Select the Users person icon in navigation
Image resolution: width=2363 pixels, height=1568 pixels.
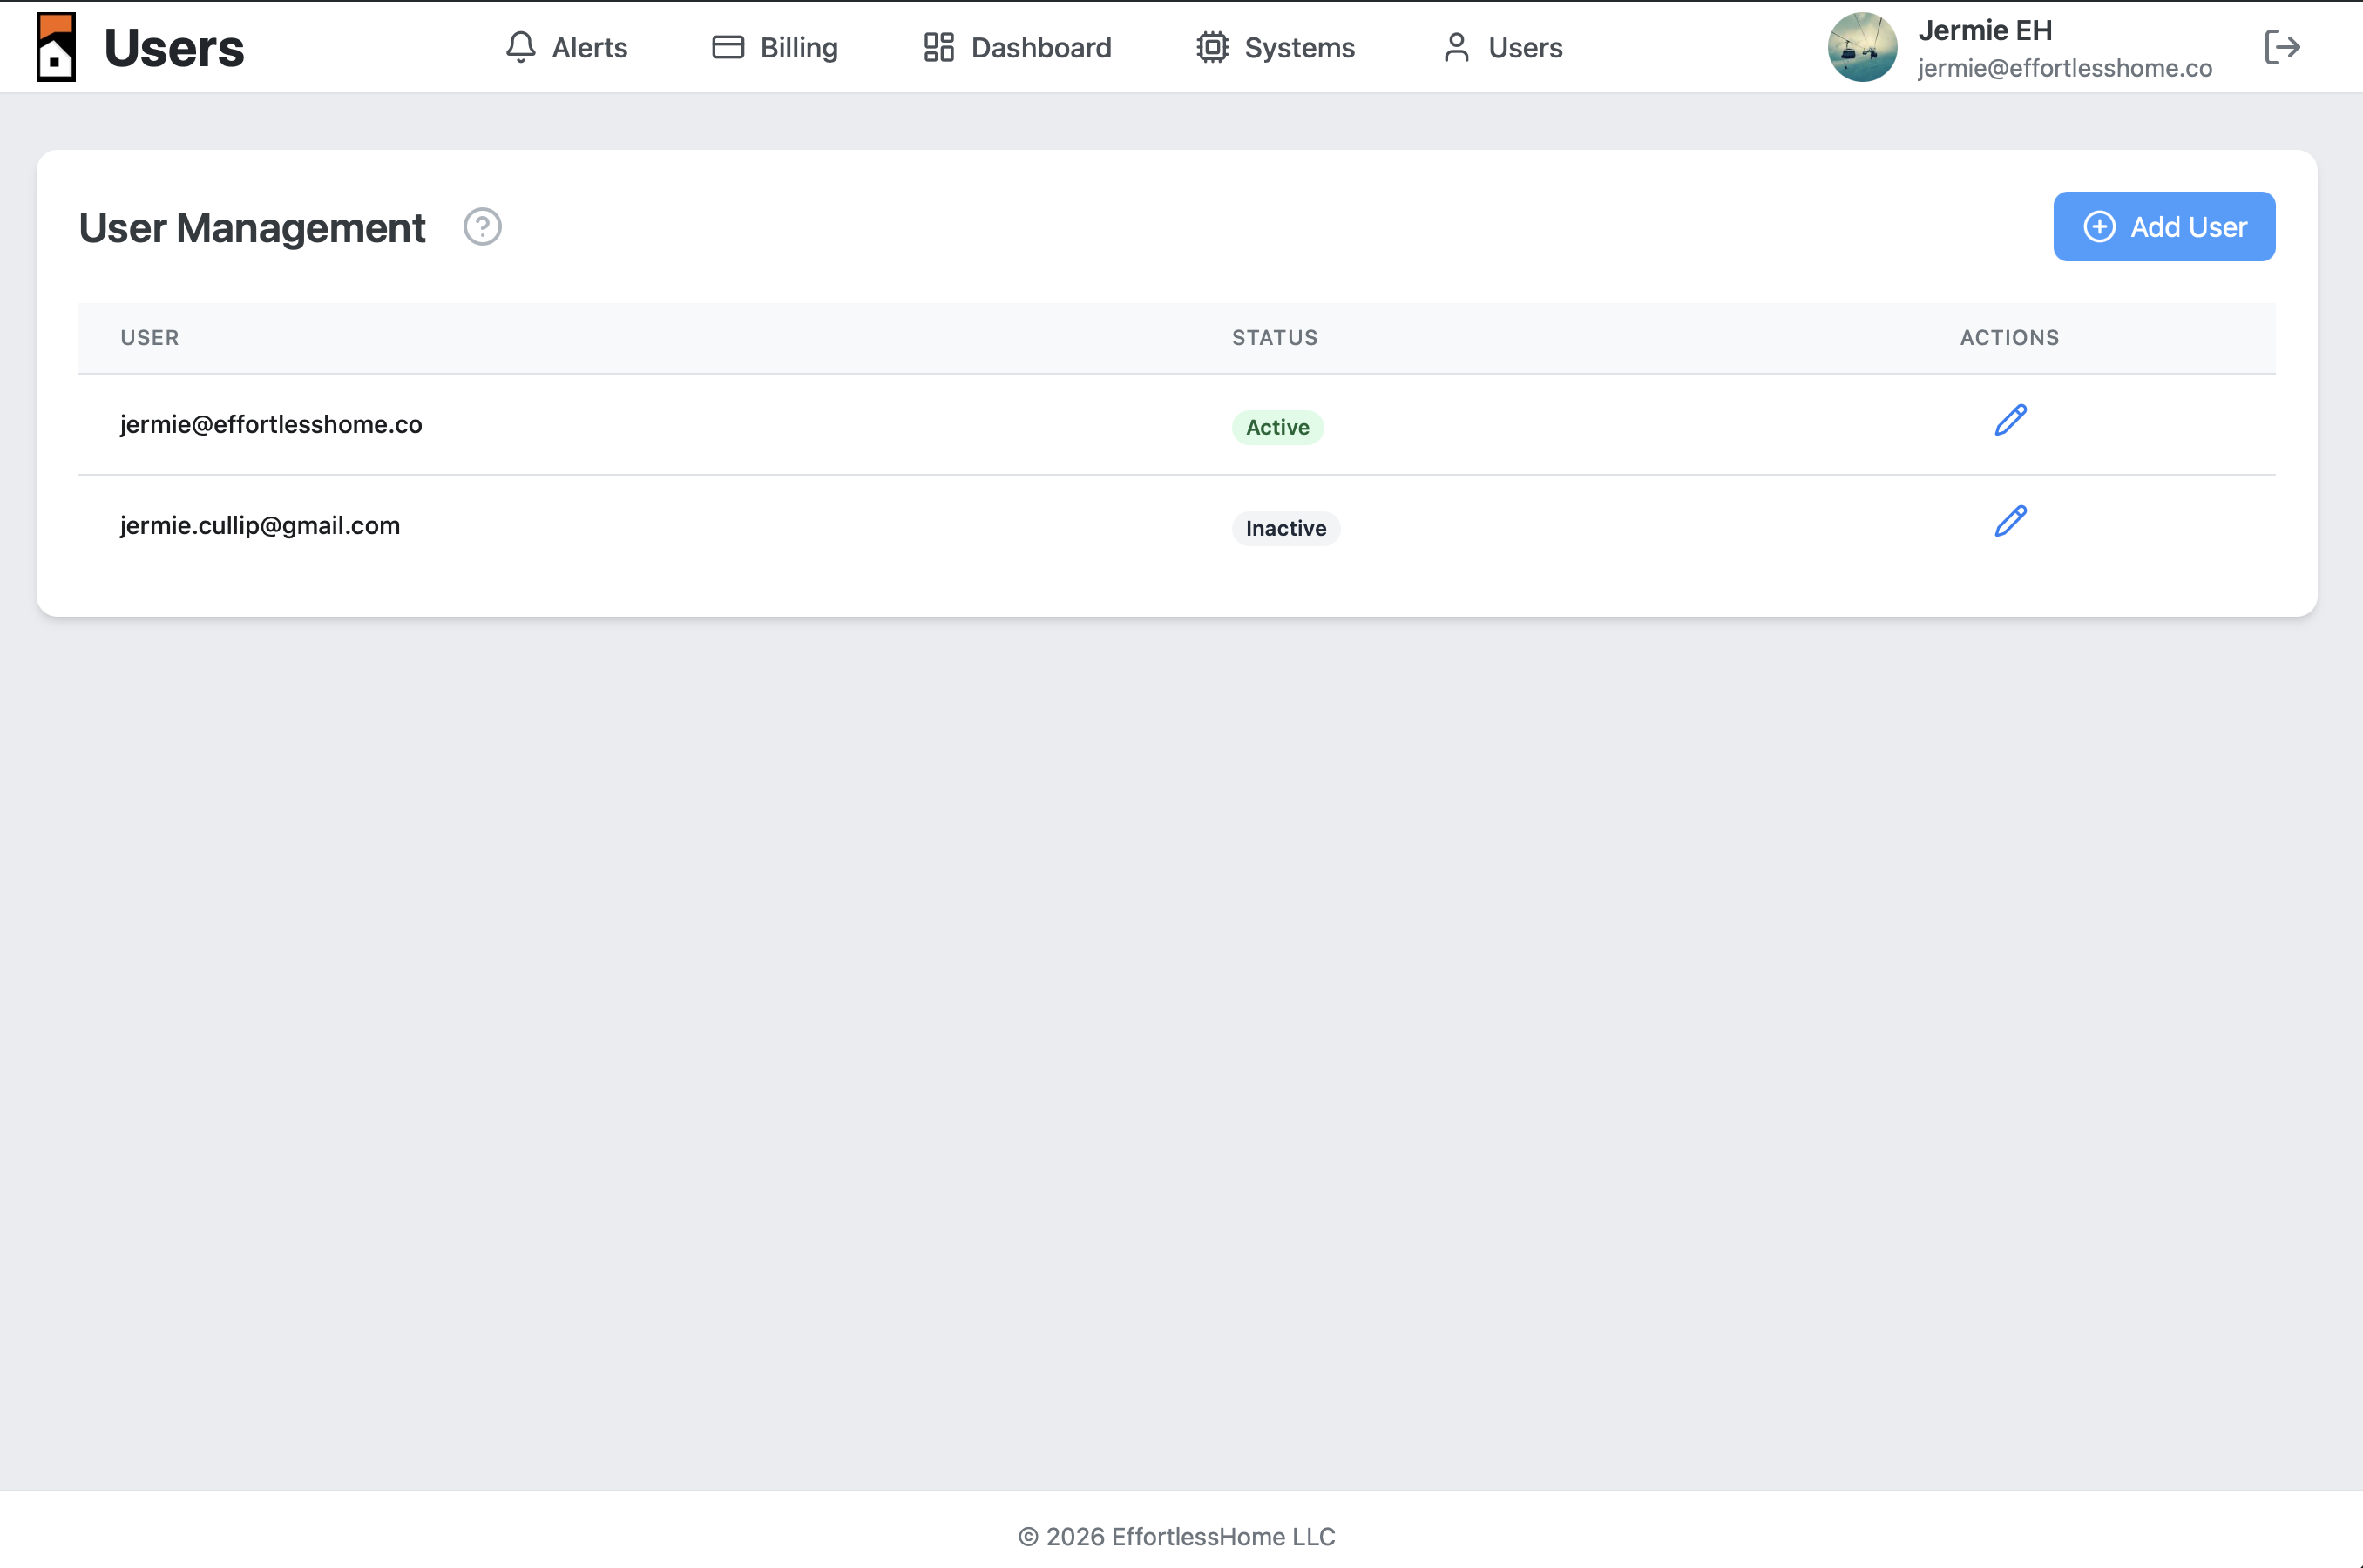point(1455,46)
